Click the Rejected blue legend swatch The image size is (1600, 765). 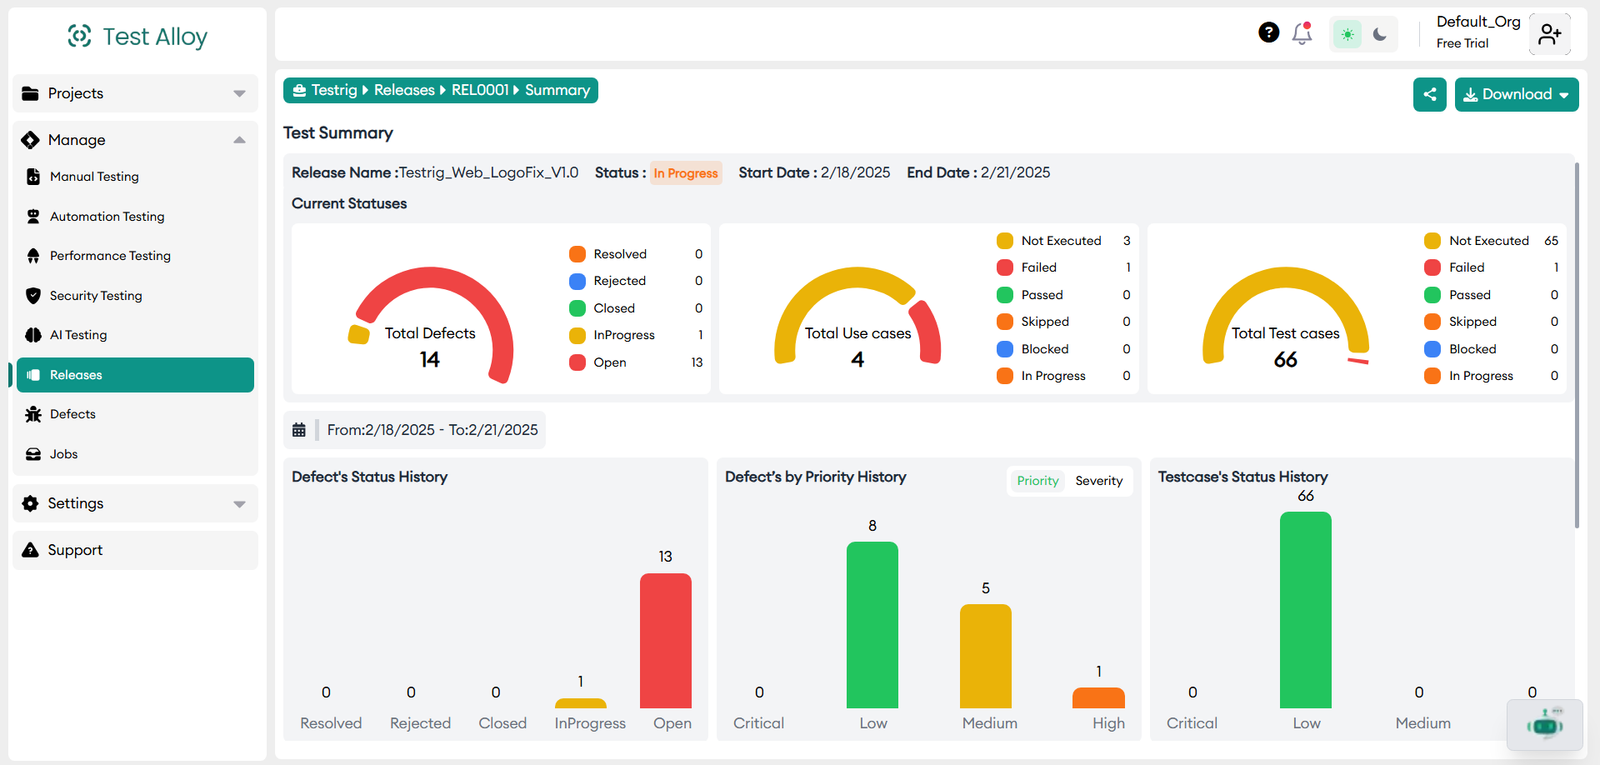(577, 281)
